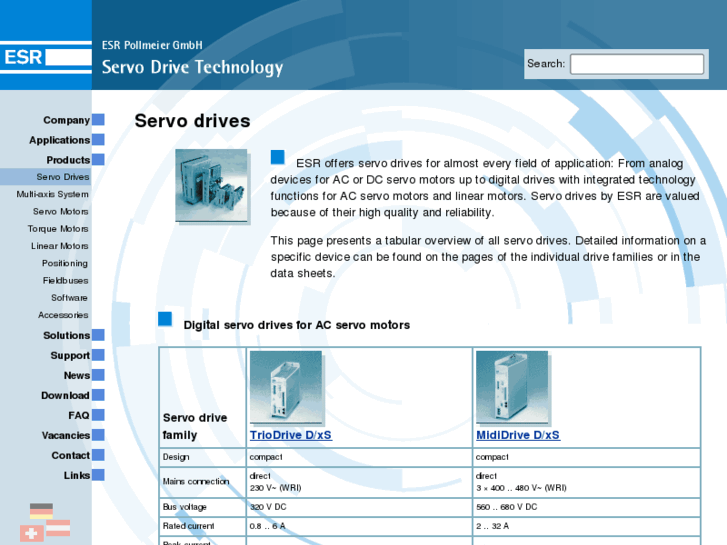
Task: Open the Support menu
Action: (x=70, y=355)
